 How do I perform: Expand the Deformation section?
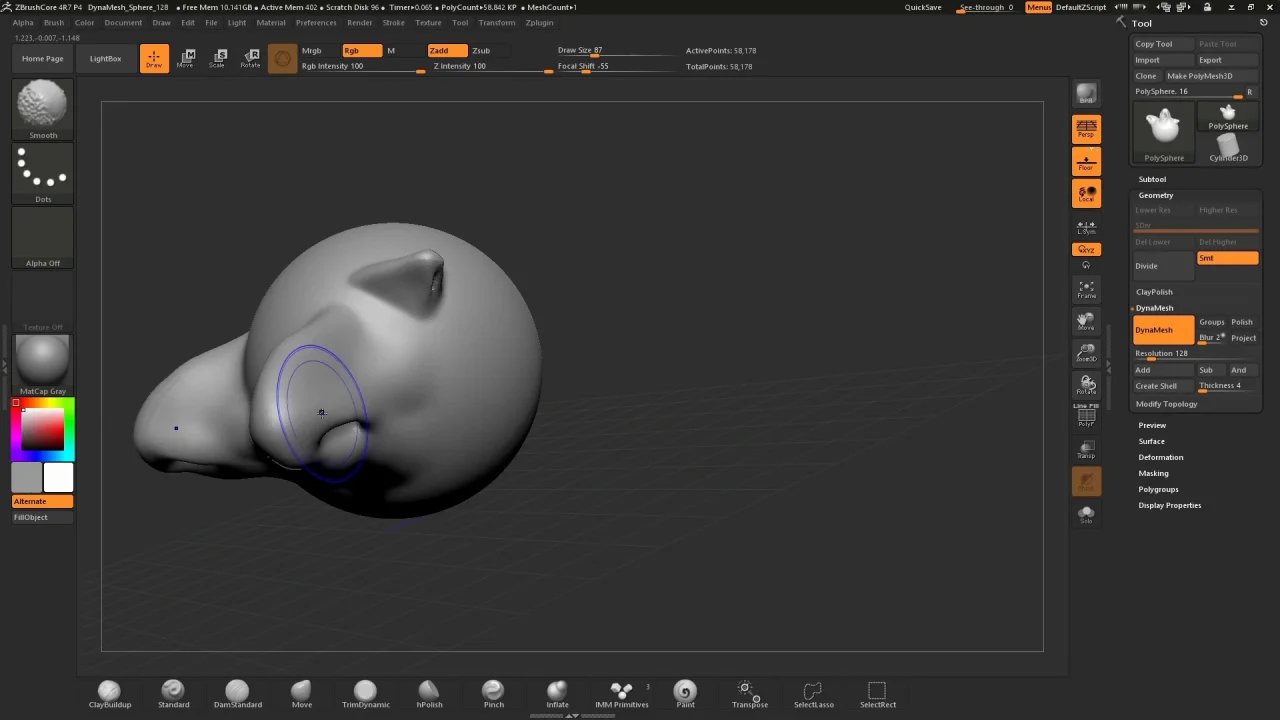point(1160,457)
